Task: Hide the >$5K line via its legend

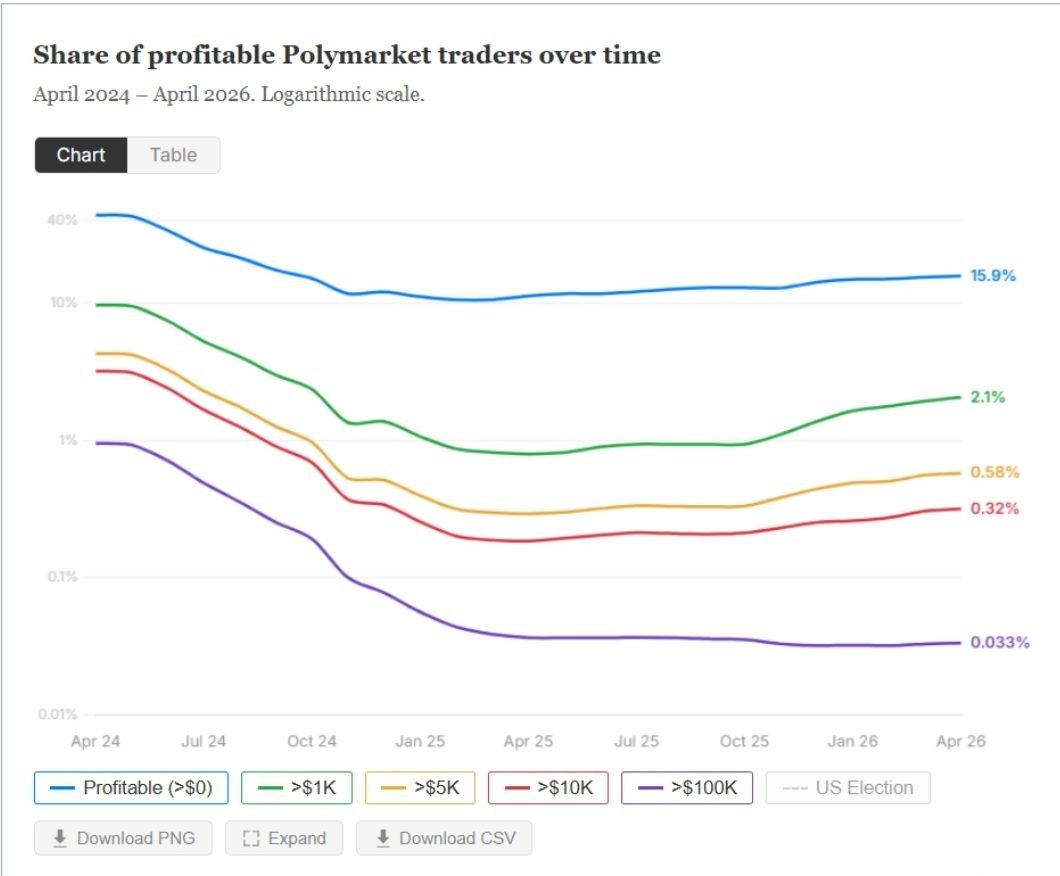Action: pyautogui.click(x=419, y=788)
